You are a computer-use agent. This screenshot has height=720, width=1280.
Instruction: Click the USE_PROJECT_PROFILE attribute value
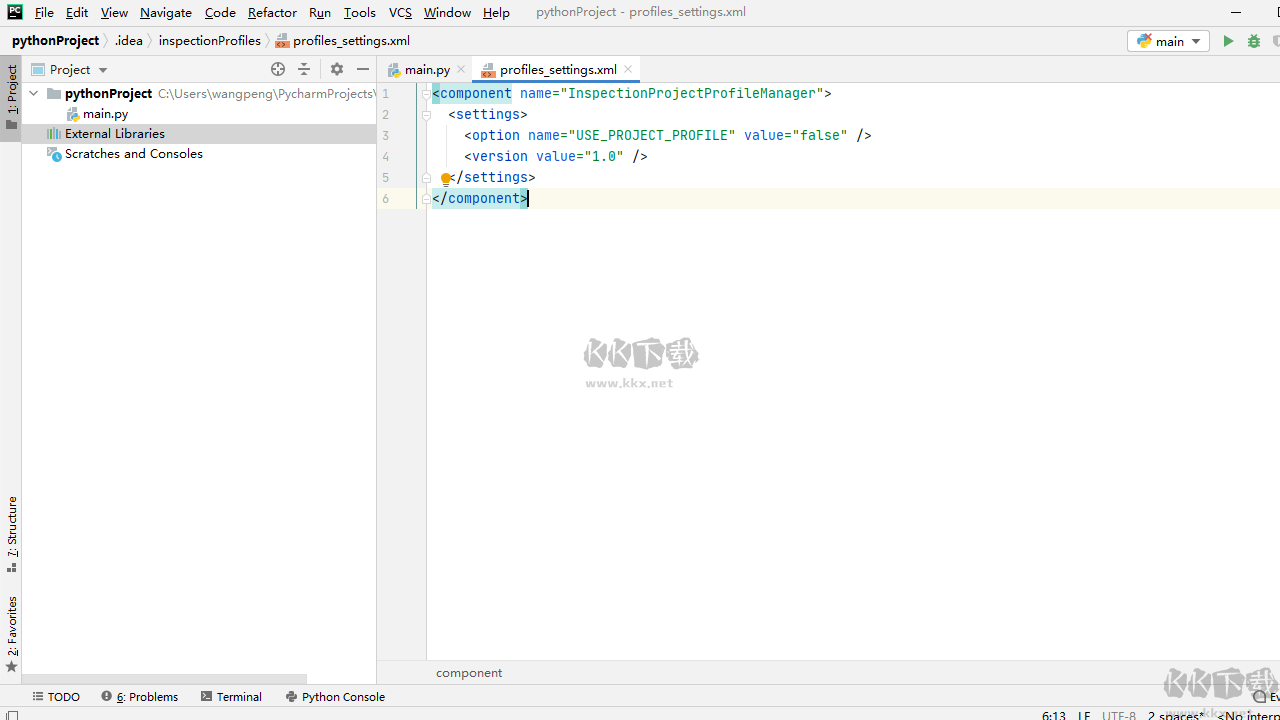click(652, 135)
